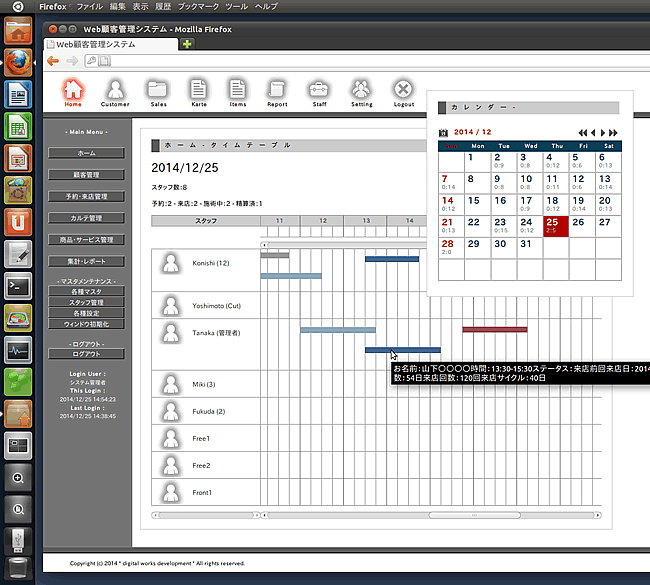
Task: Click the カルテ管理 sidebar button
Action: 86,218
